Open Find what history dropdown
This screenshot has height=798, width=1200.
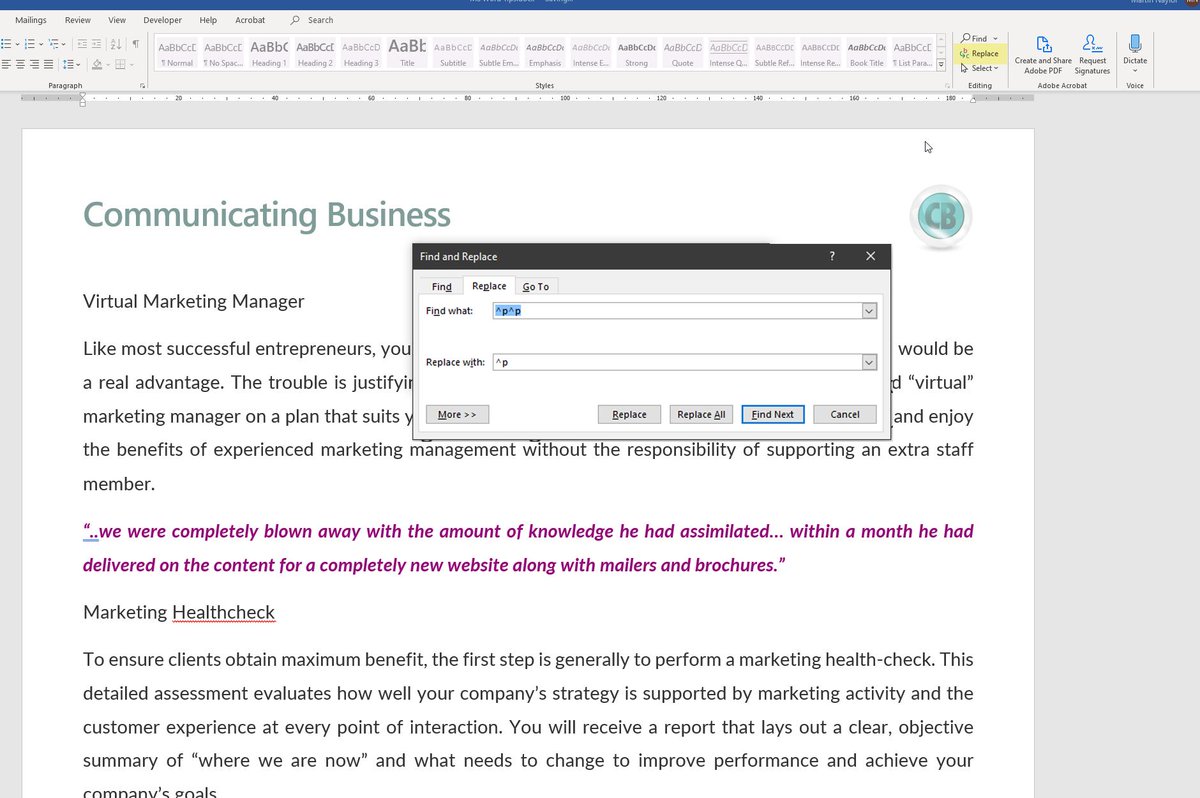click(869, 311)
